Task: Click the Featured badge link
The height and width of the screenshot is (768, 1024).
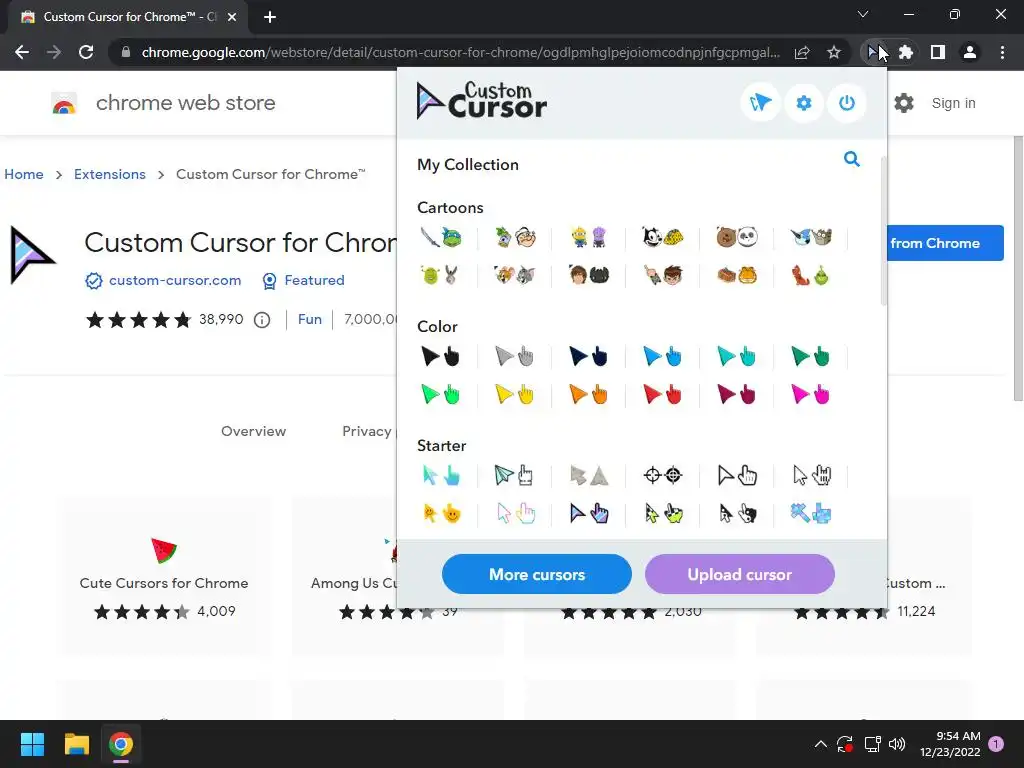Action: [314, 280]
